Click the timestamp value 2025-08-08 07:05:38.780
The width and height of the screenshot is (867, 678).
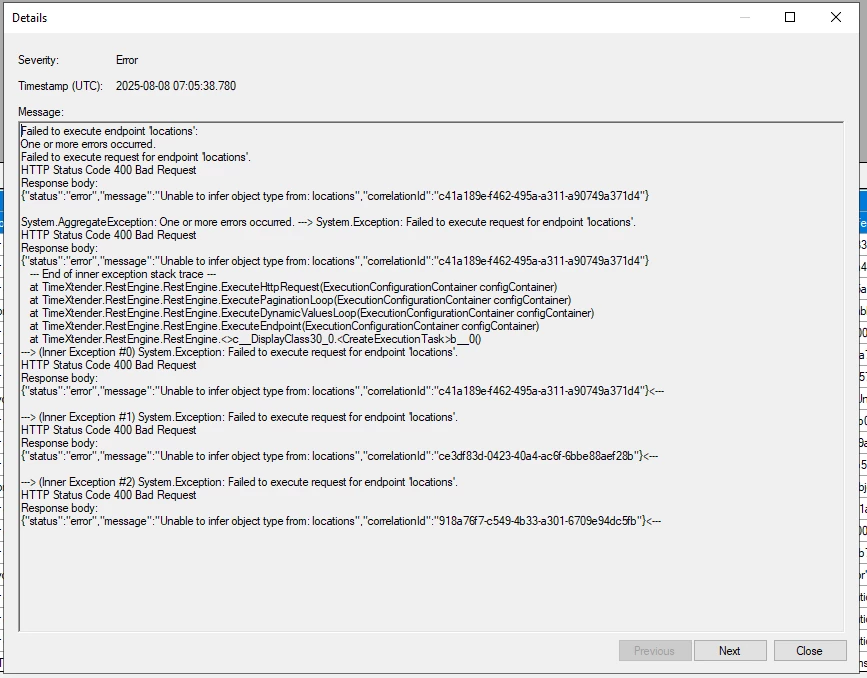[176, 86]
